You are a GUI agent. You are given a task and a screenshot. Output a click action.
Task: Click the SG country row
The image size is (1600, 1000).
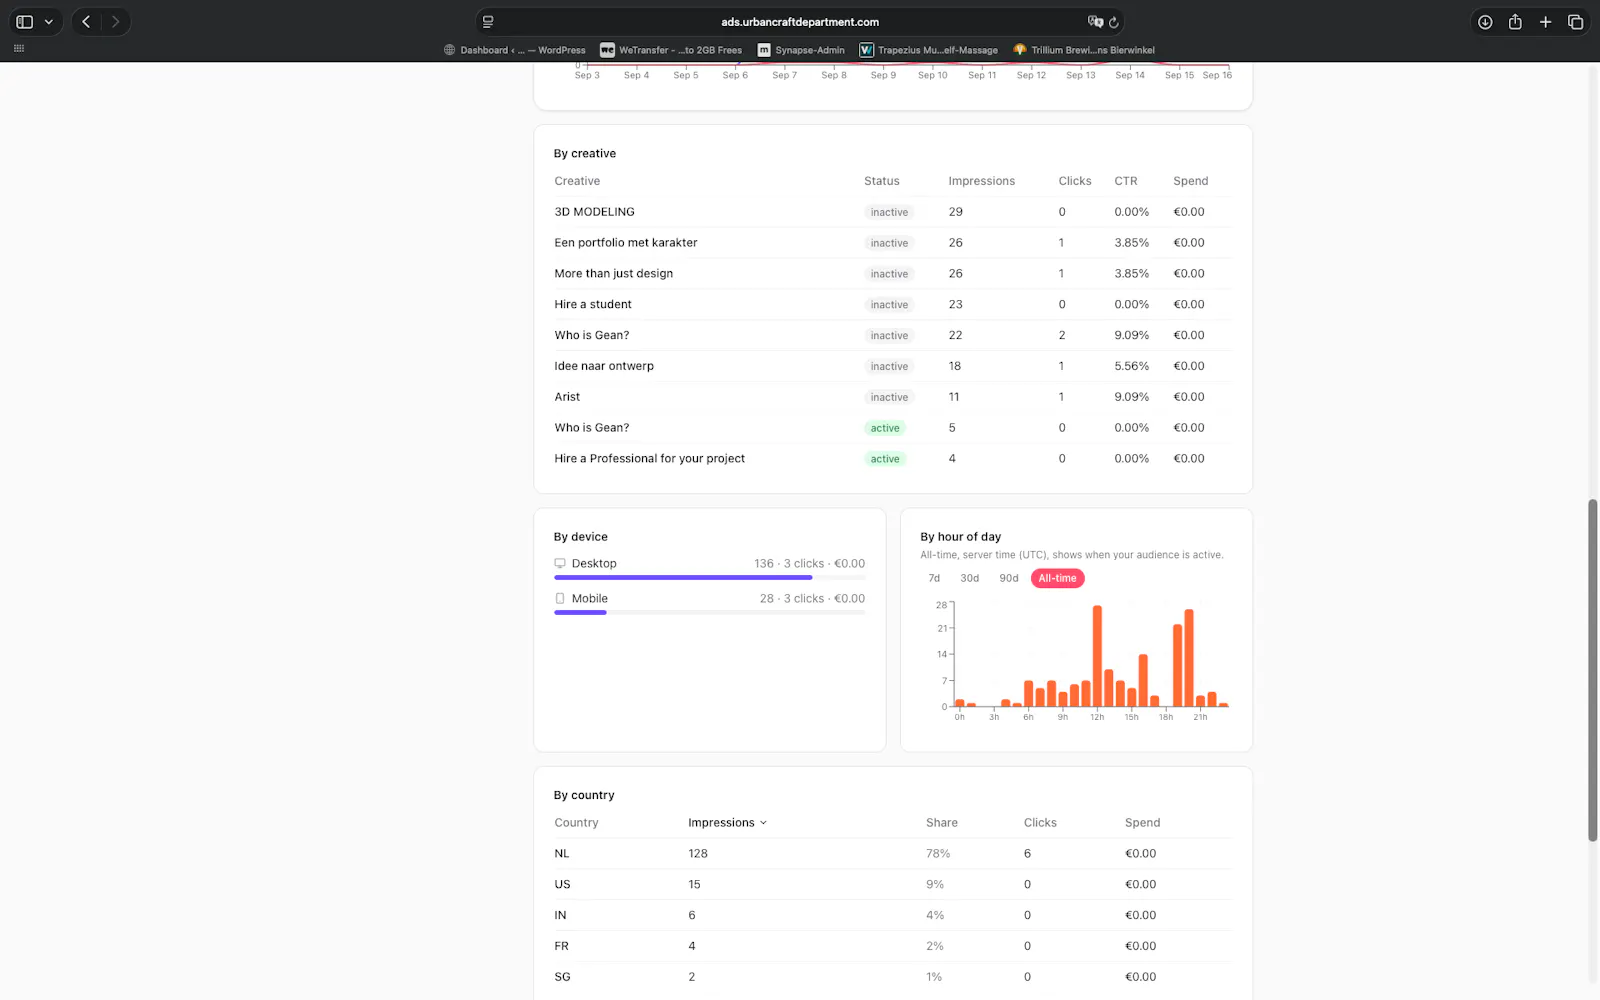pos(892,977)
